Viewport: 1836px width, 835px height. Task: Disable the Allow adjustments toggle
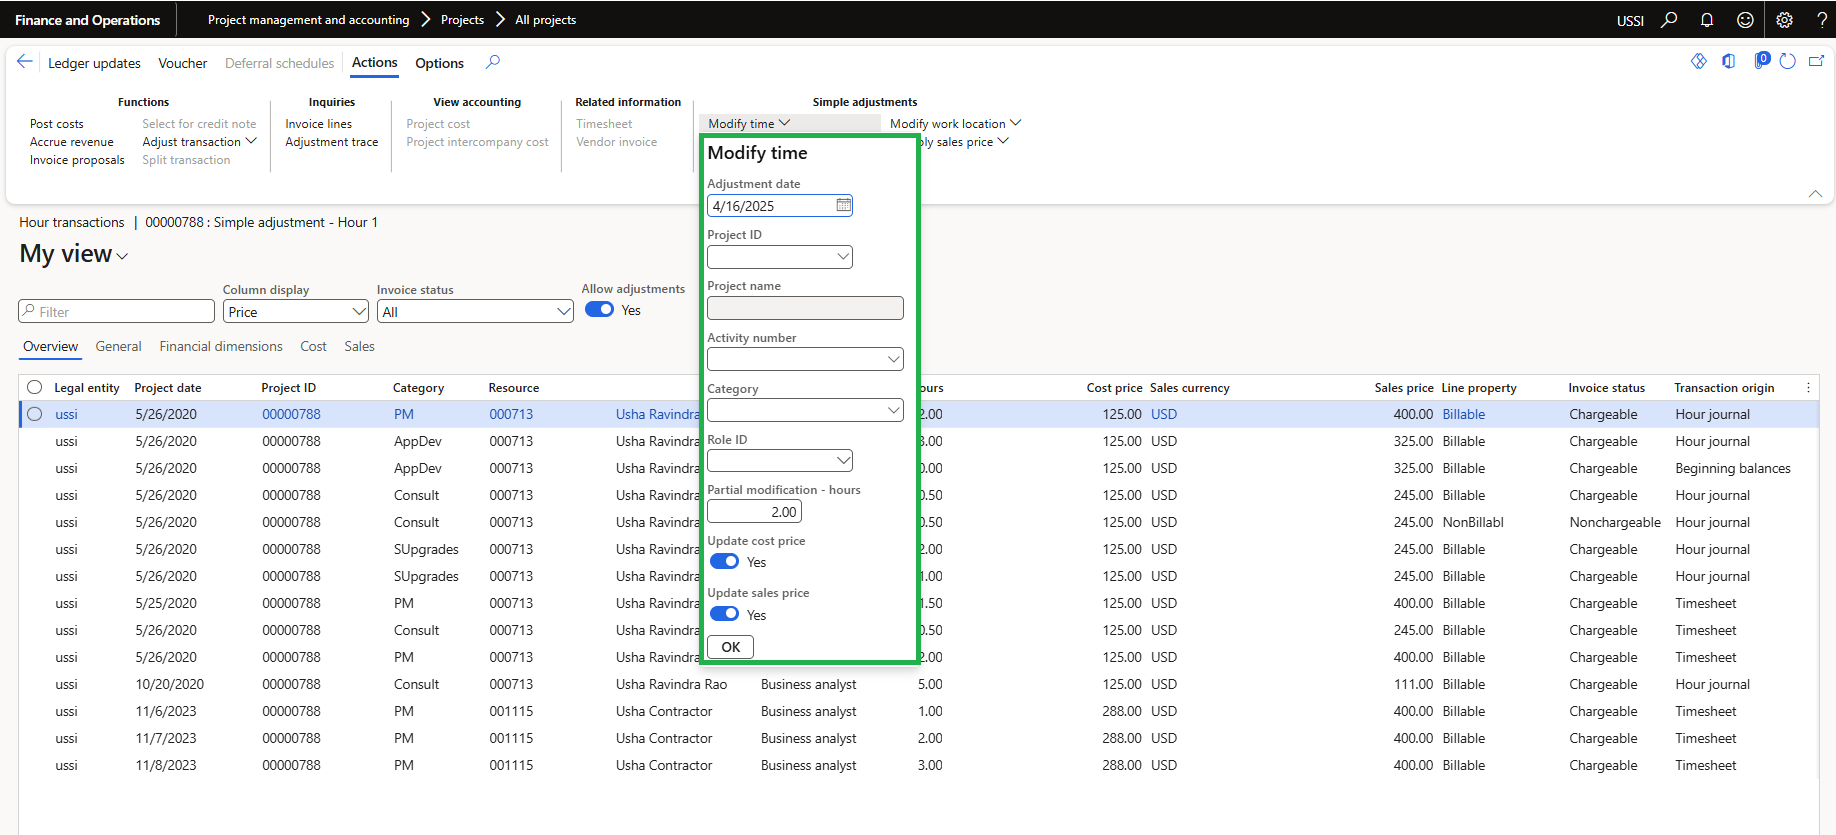599,310
